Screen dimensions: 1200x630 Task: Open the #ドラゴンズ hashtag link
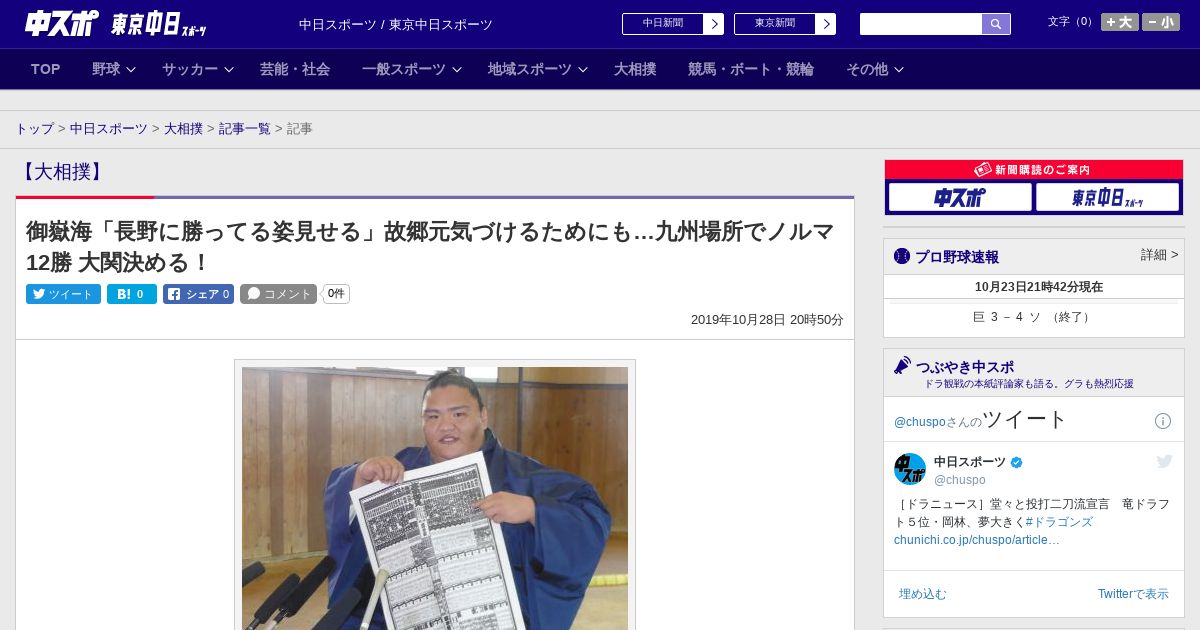pyautogui.click(x=1059, y=522)
